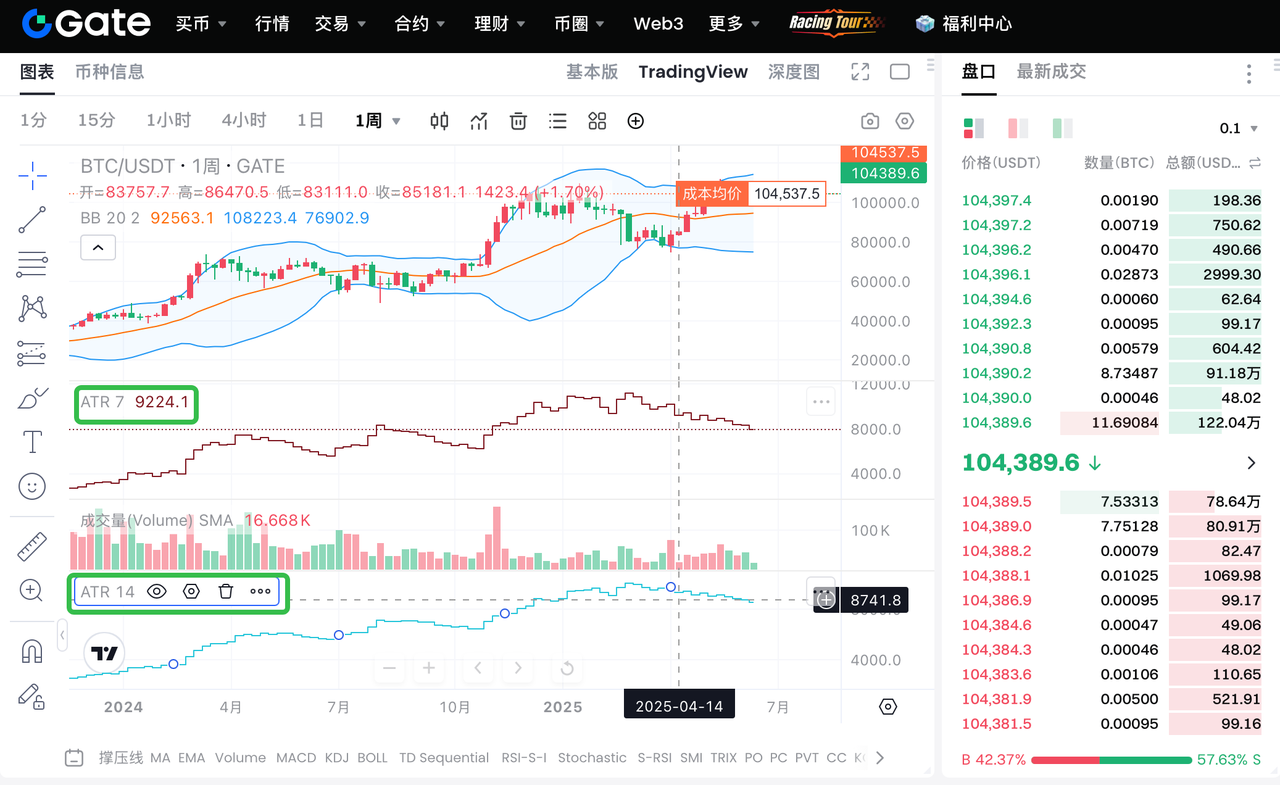The image size is (1280, 785).
Task: Activate the ruler measure tool
Action: click(32, 546)
